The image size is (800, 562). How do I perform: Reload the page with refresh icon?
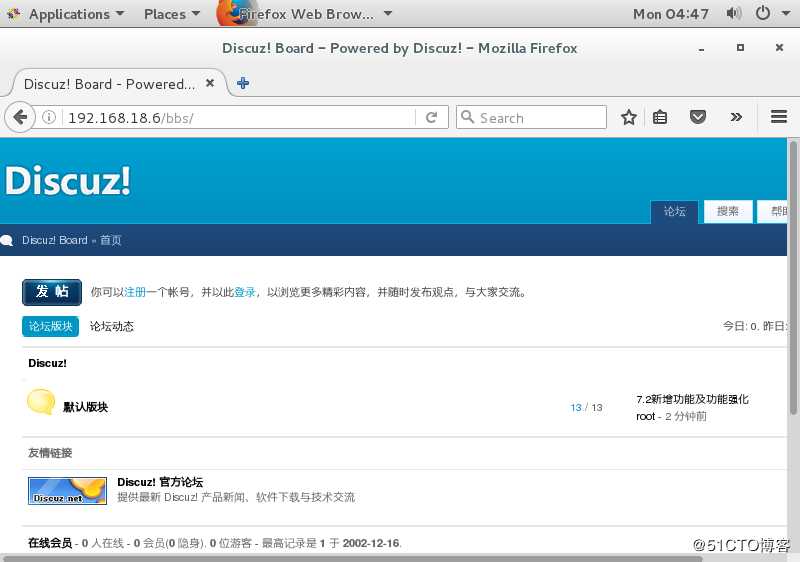point(432,118)
